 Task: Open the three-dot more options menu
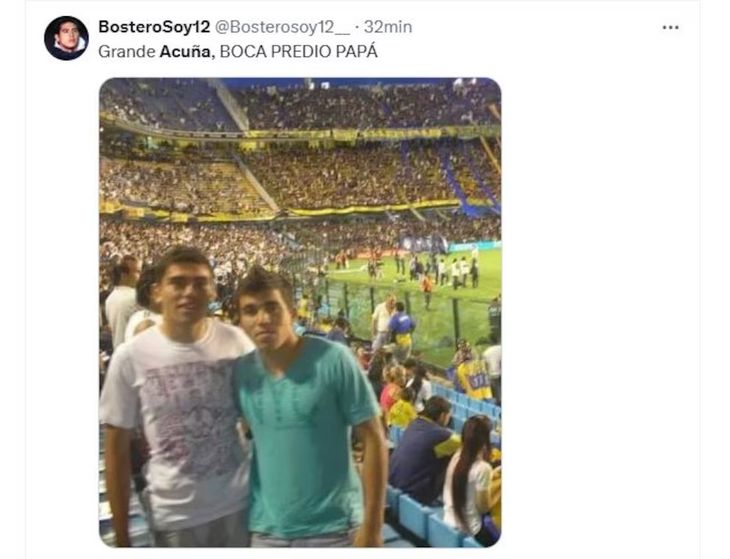(670, 28)
